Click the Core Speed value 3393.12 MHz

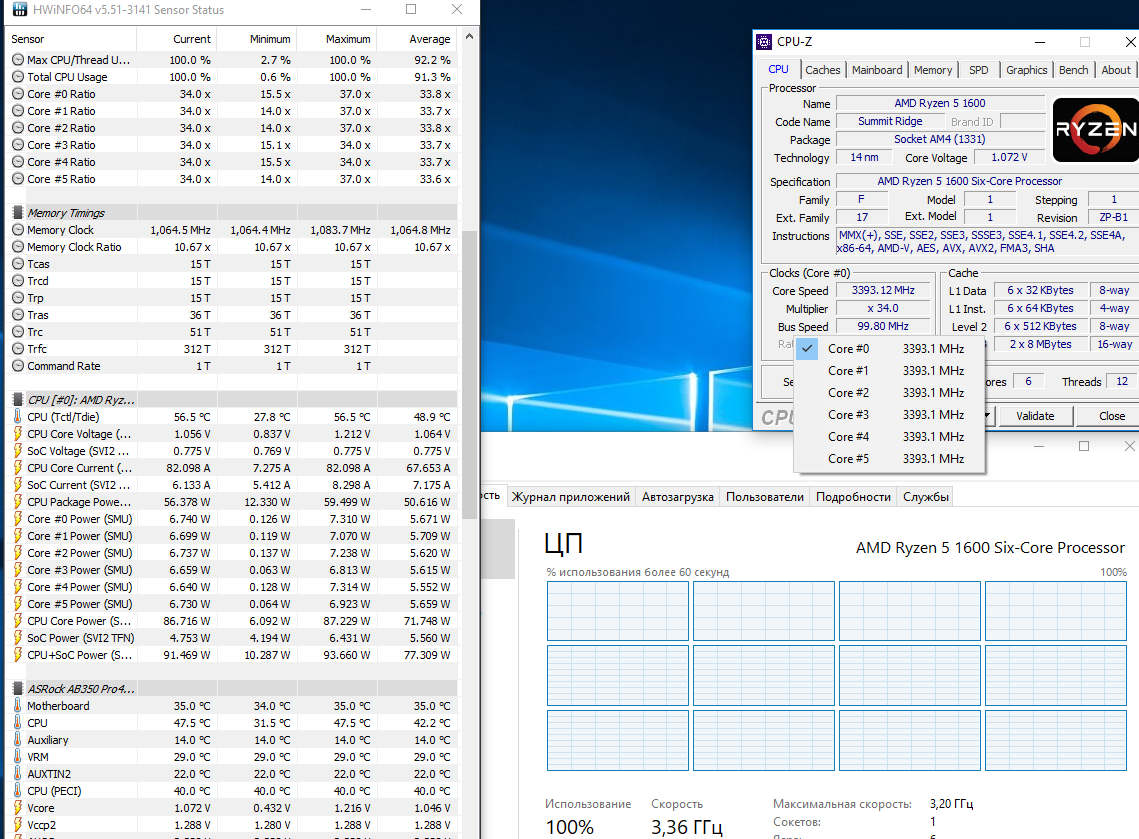(x=883, y=290)
